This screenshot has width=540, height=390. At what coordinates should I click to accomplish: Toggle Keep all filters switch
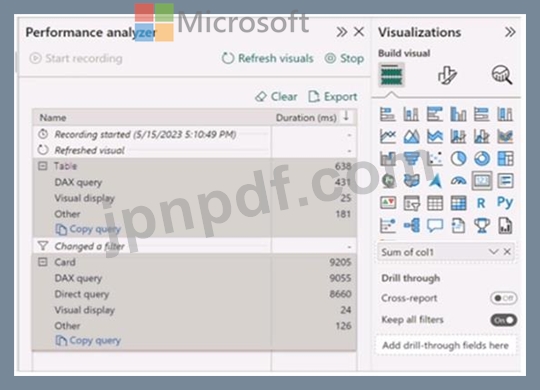[x=503, y=320]
